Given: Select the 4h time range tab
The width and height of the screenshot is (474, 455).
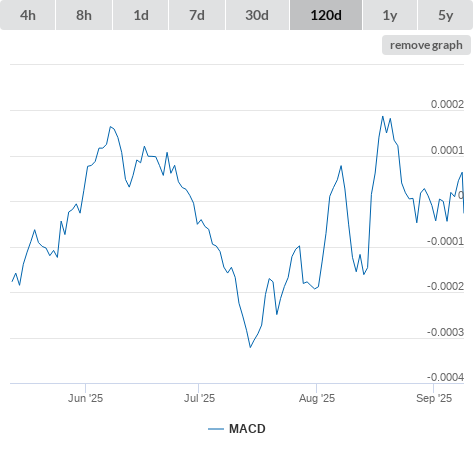Looking at the screenshot, I should tap(28, 15).
